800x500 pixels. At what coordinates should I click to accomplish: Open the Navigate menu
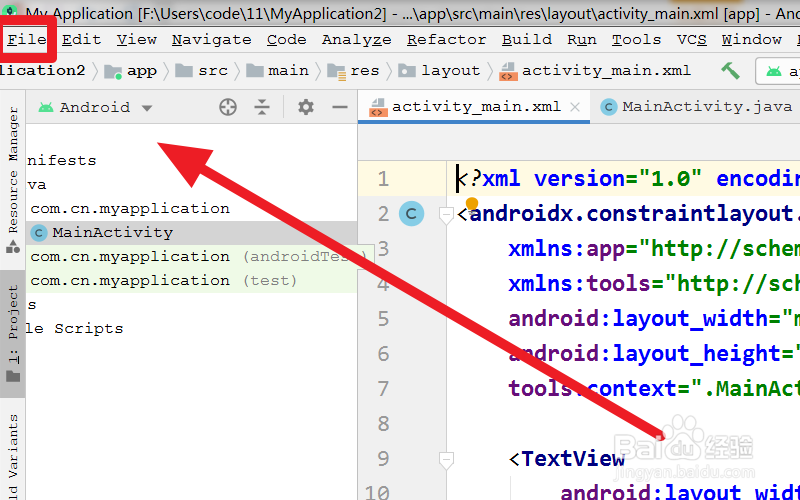click(212, 39)
